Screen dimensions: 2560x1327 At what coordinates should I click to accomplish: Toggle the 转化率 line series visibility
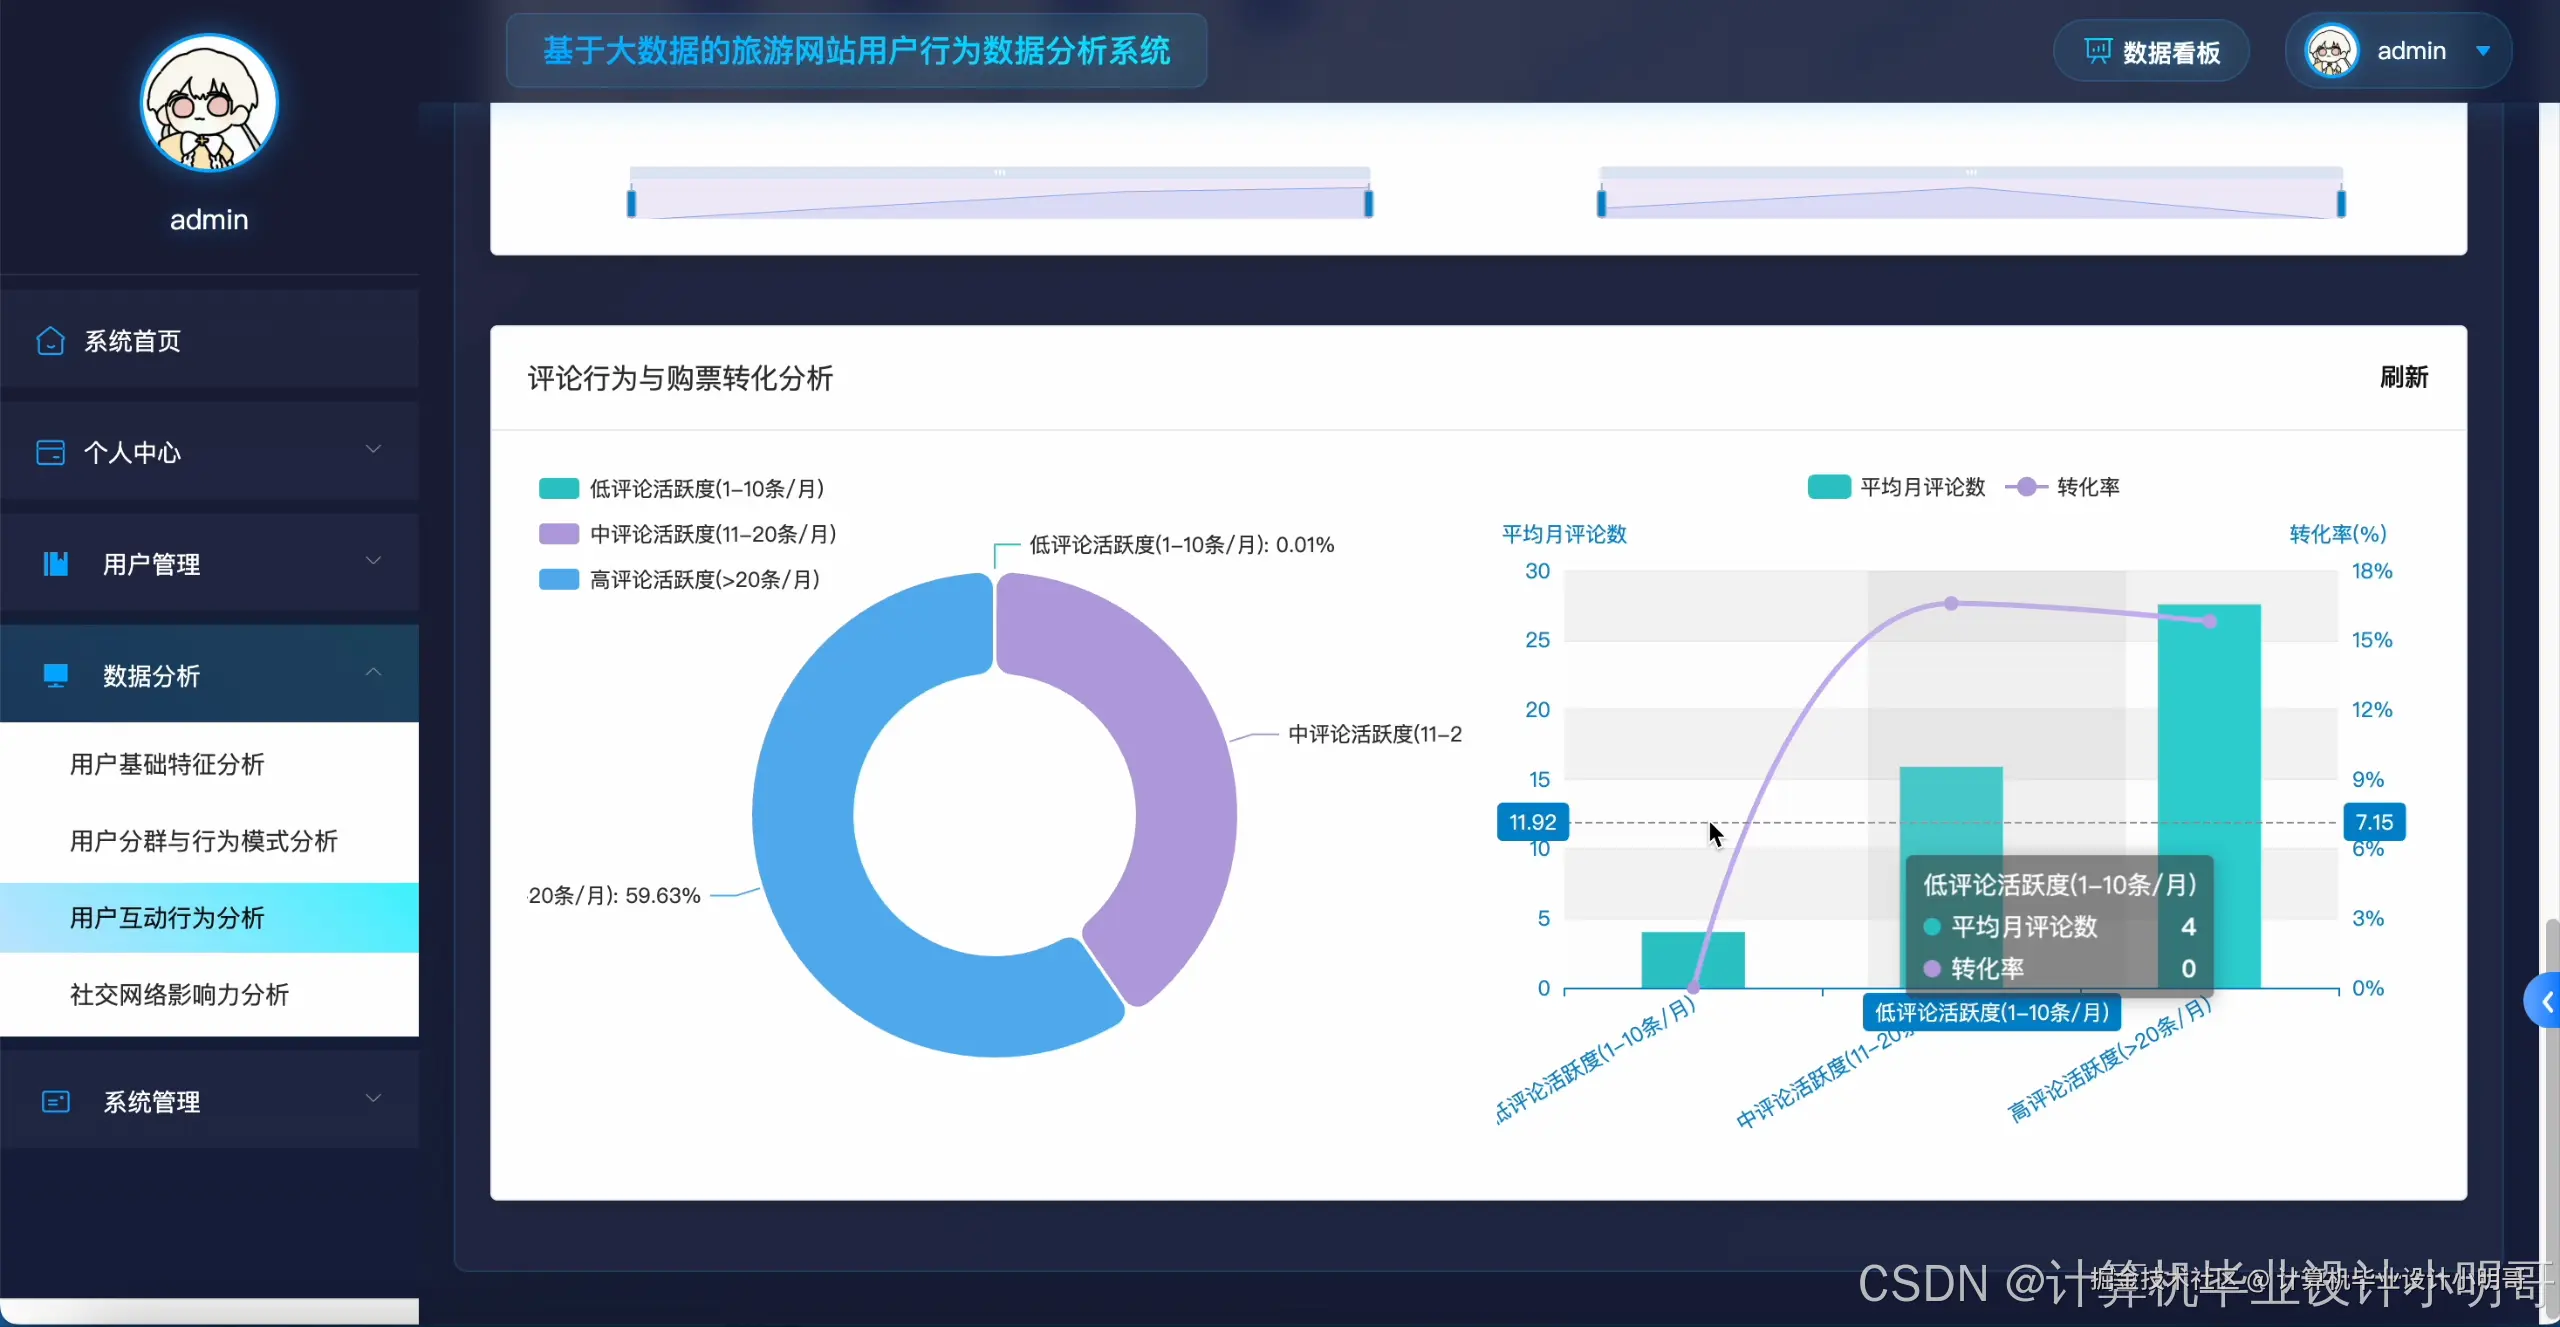point(2066,487)
